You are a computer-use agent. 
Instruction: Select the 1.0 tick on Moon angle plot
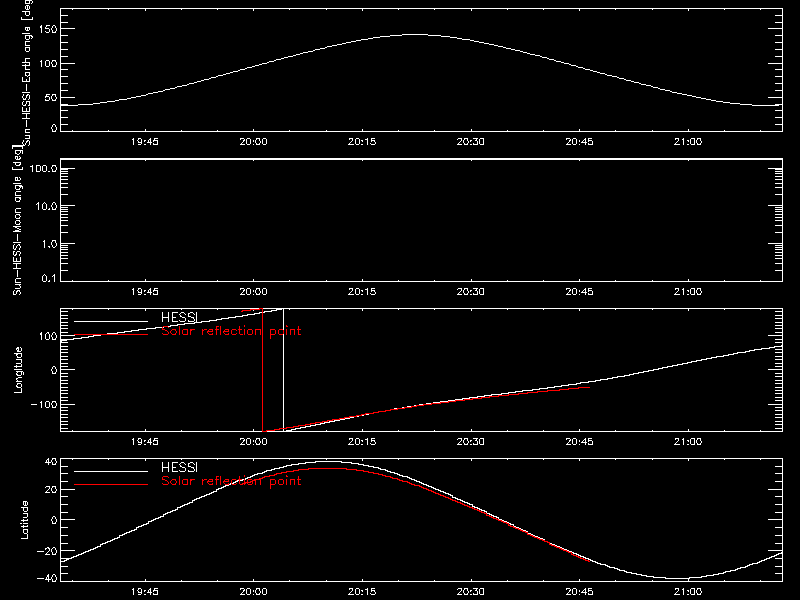49,244
